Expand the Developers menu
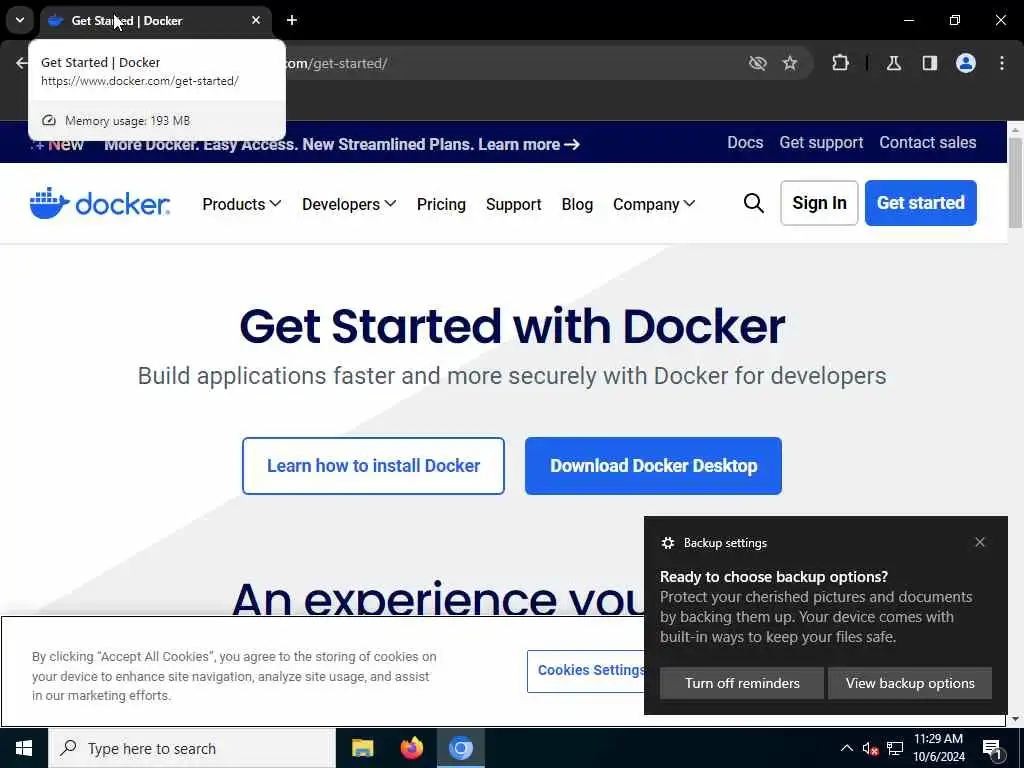This screenshot has height=768, width=1024. (x=349, y=204)
